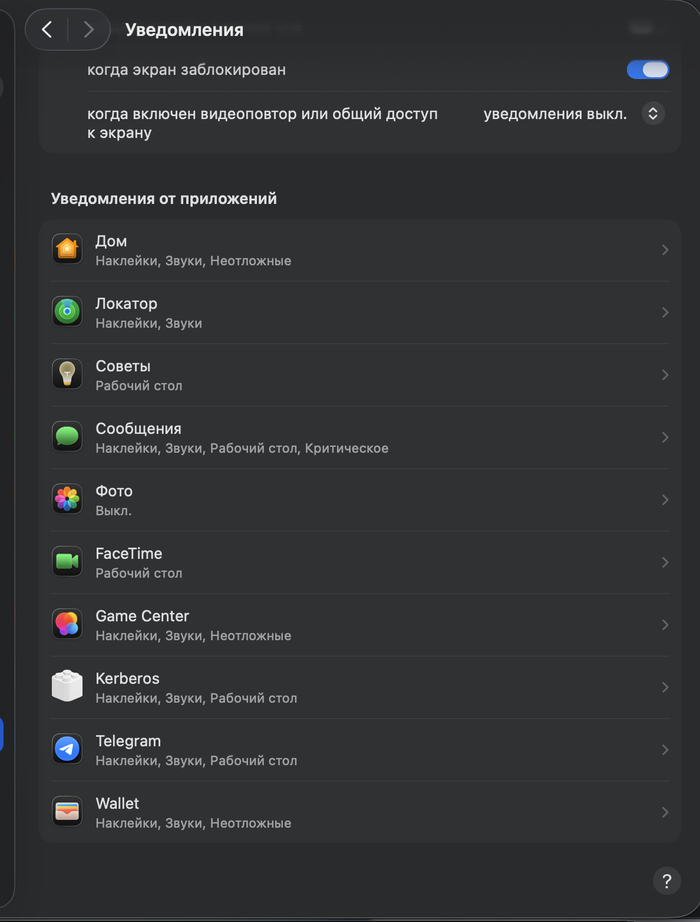
Task: Open the screen mirroring notifications dropdown
Action: [x=652, y=114]
